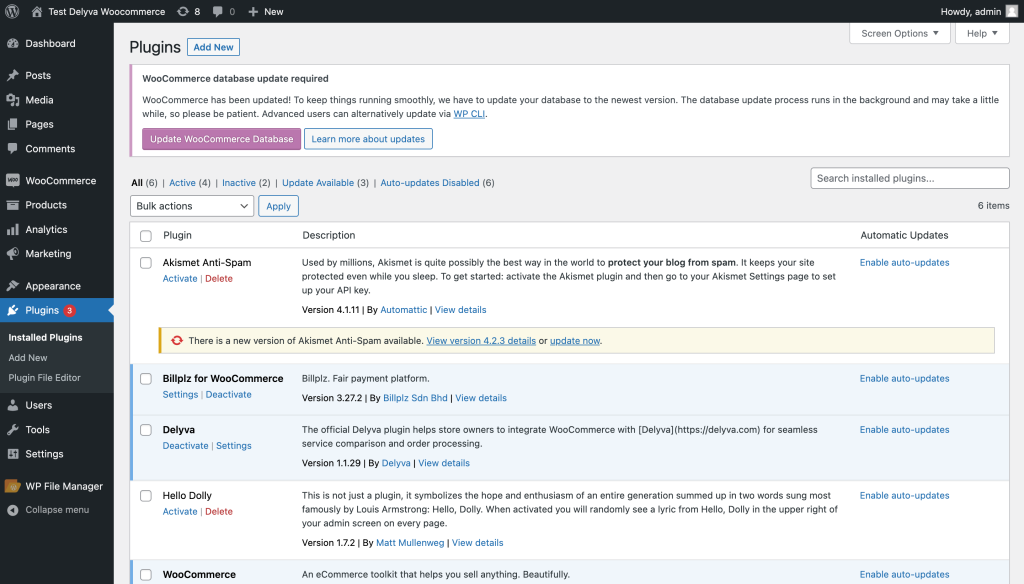This screenshot has height=584, width=1024.
Task: Click update now for Akismet
Action: (x=575, y=341)
